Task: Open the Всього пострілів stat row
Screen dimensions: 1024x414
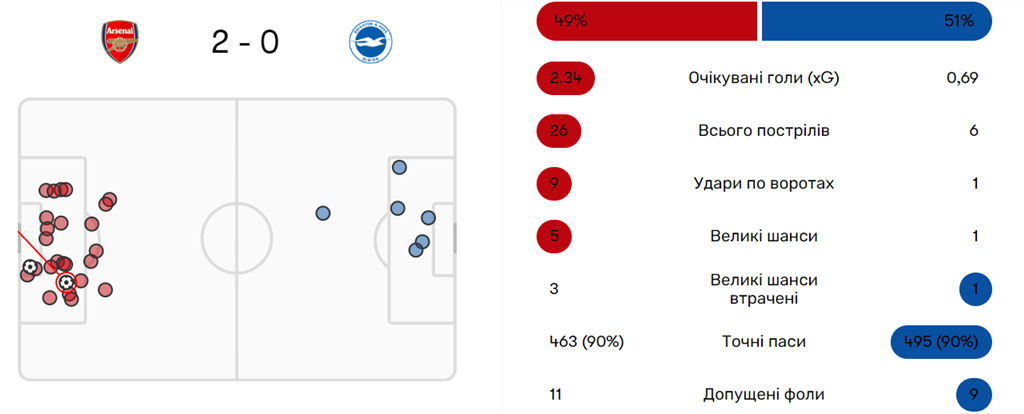Action: click(x=763, y=131)
